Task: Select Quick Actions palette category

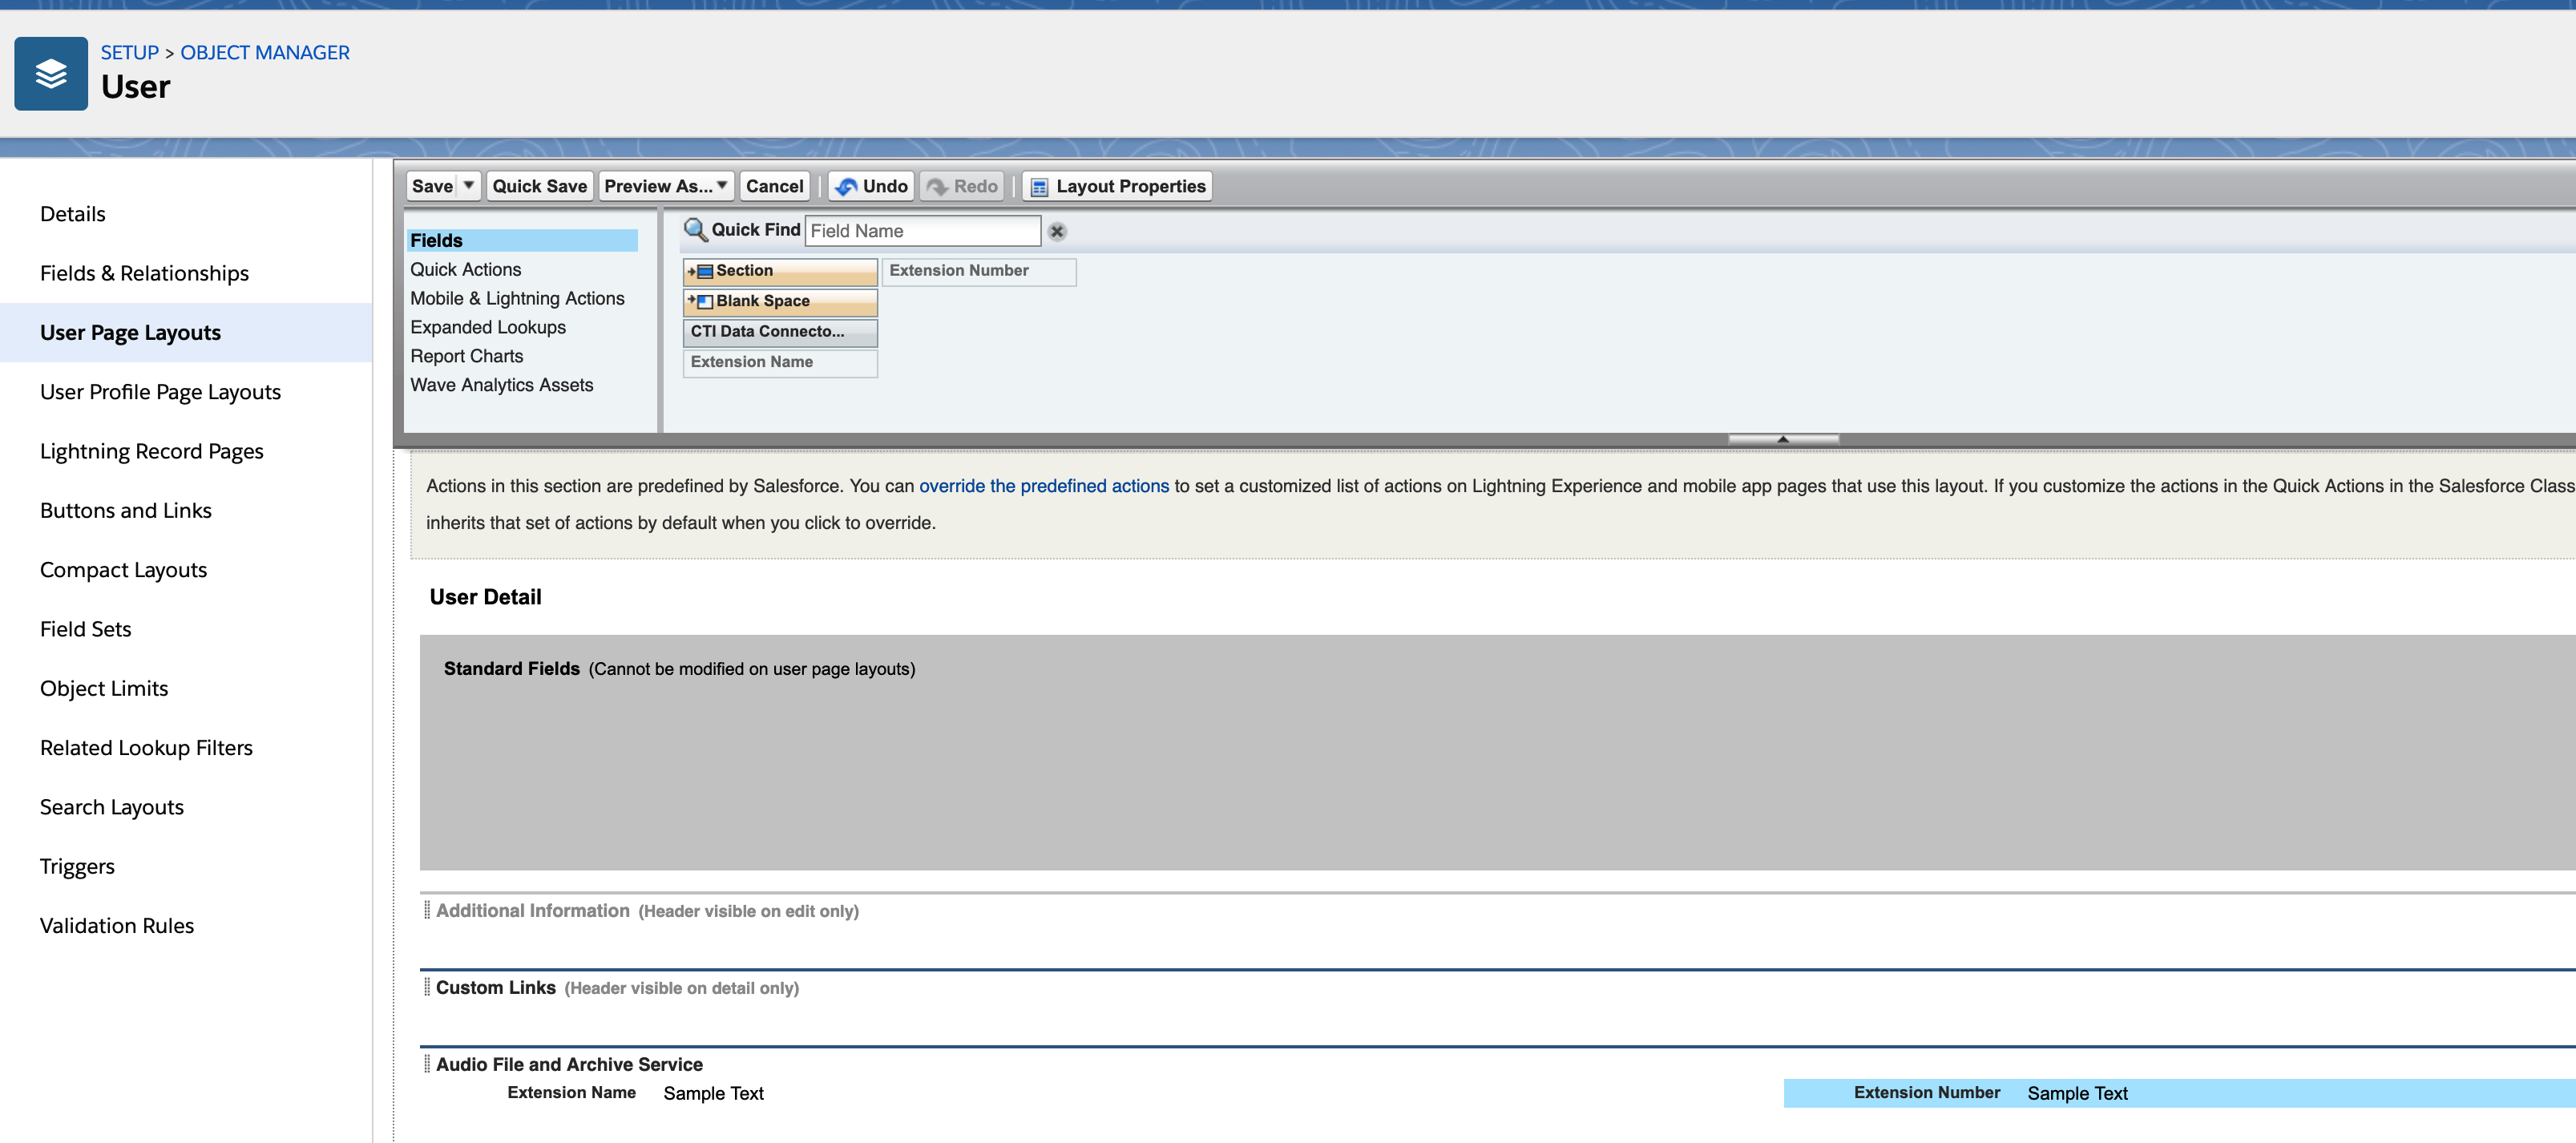Action: point(466,270)
